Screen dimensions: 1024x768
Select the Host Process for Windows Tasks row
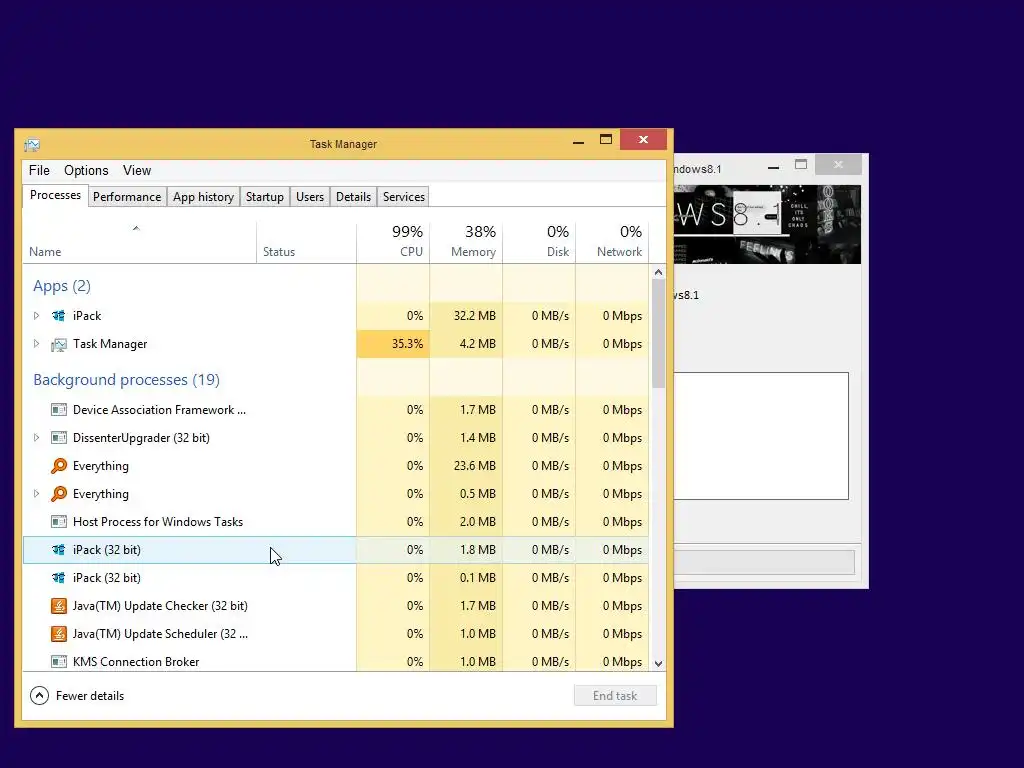point(336,522)
